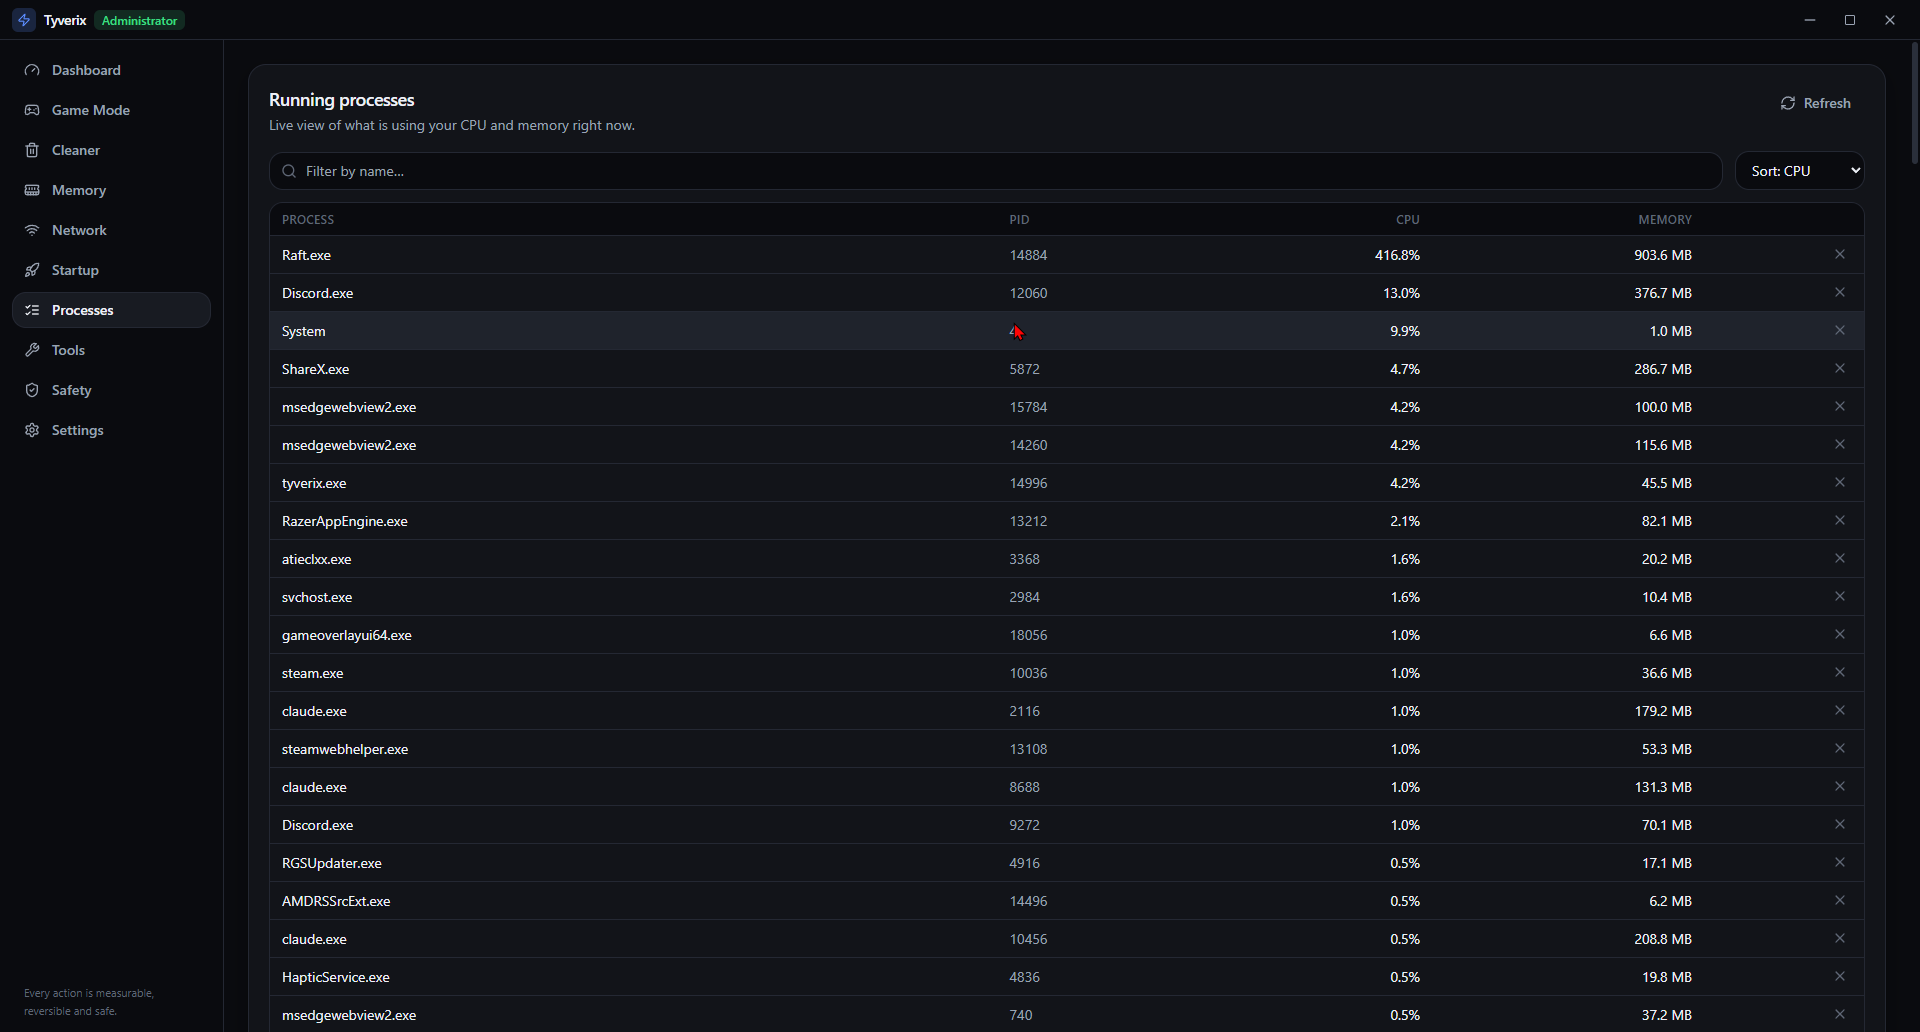
Task: Click the Network wifi icon
Action: pos(32,230)
